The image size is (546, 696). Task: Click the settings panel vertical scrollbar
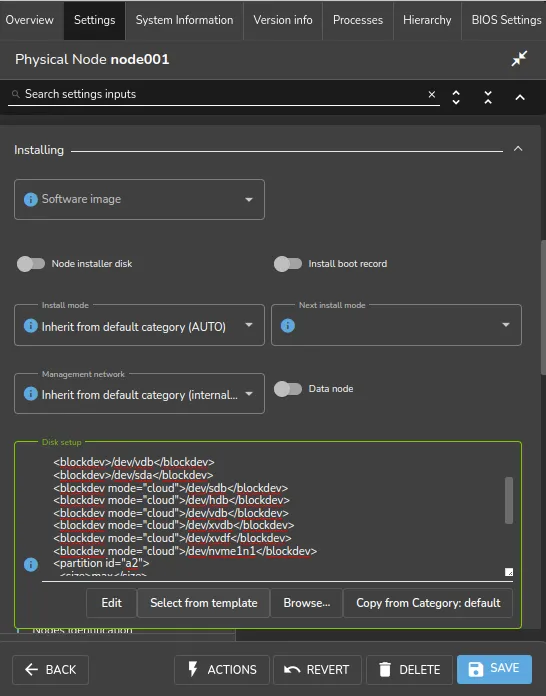point(543,307)
